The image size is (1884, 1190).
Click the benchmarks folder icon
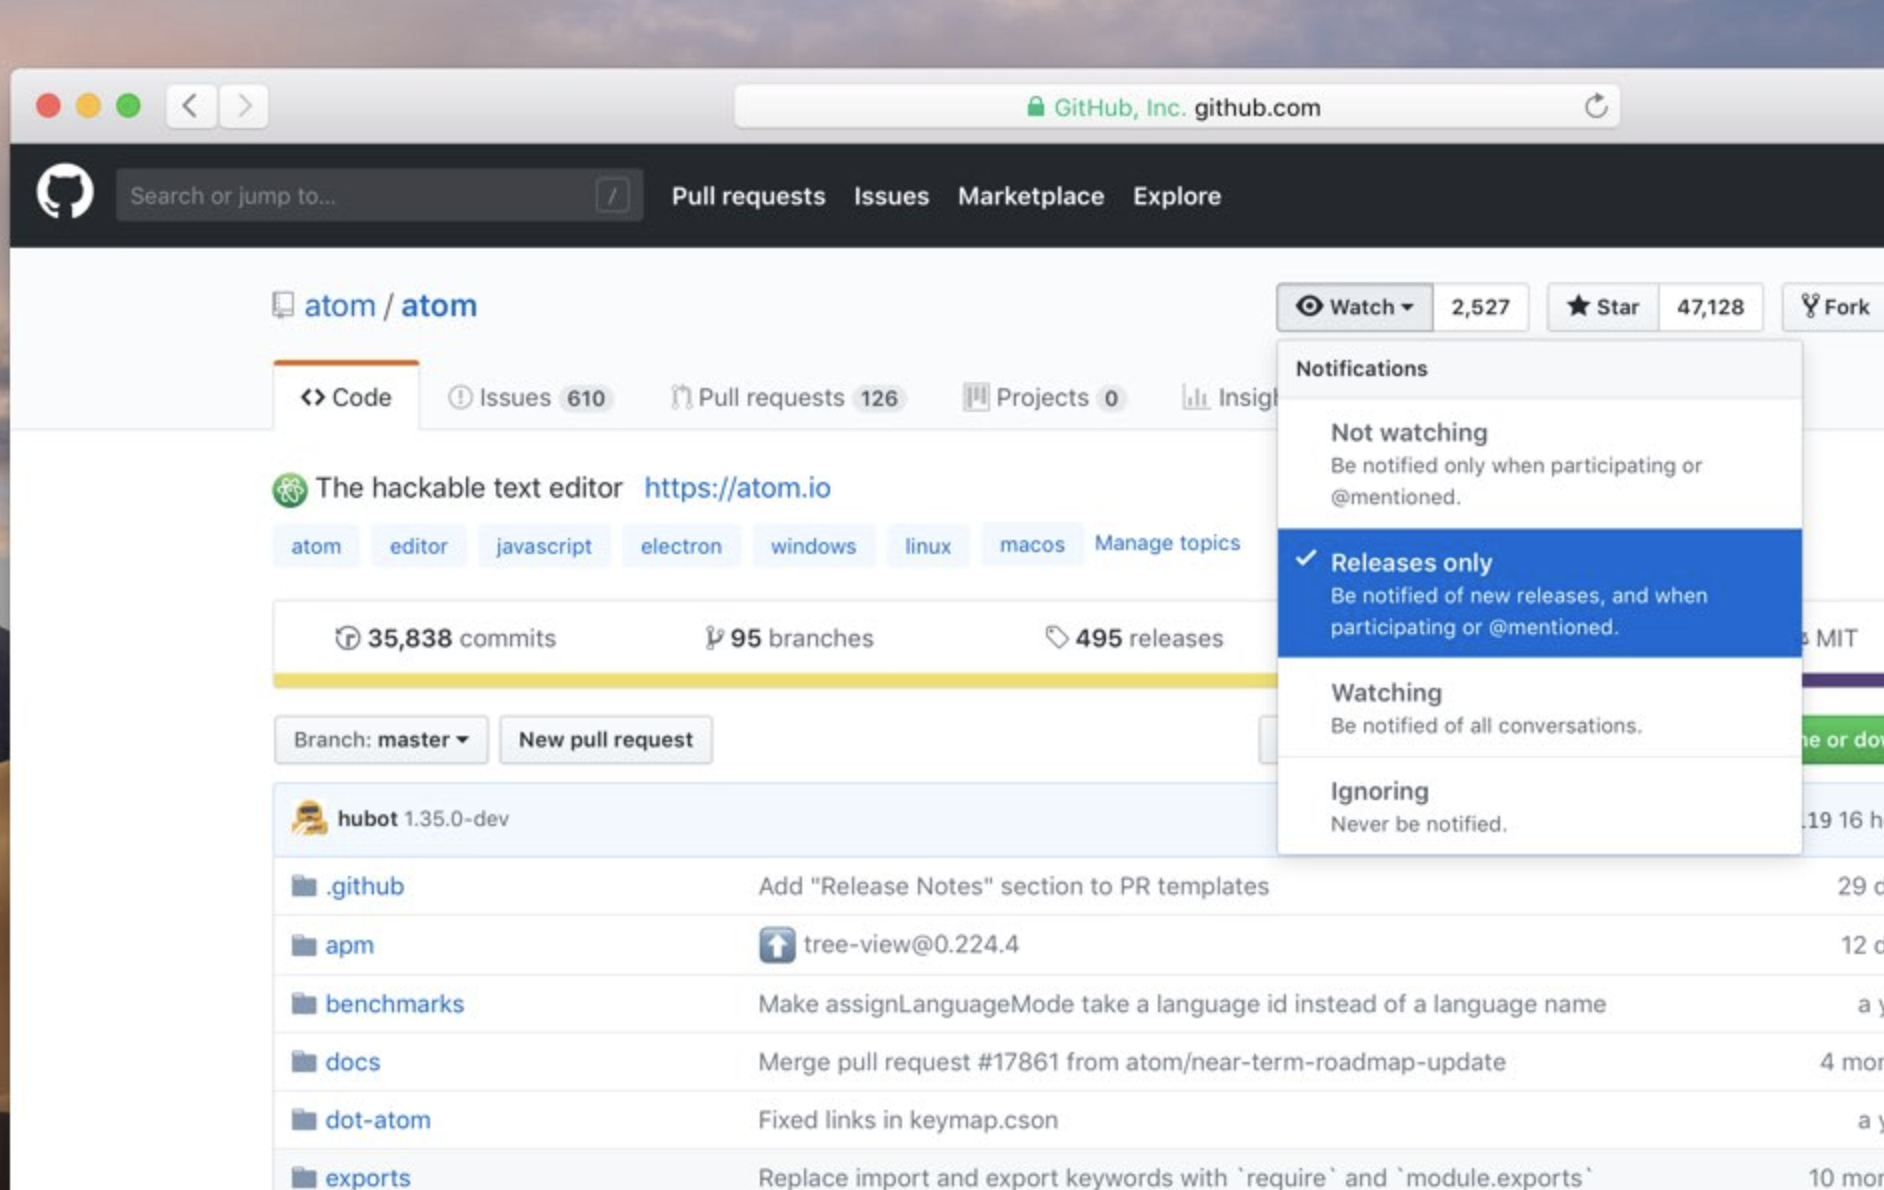pos(304,1003)
